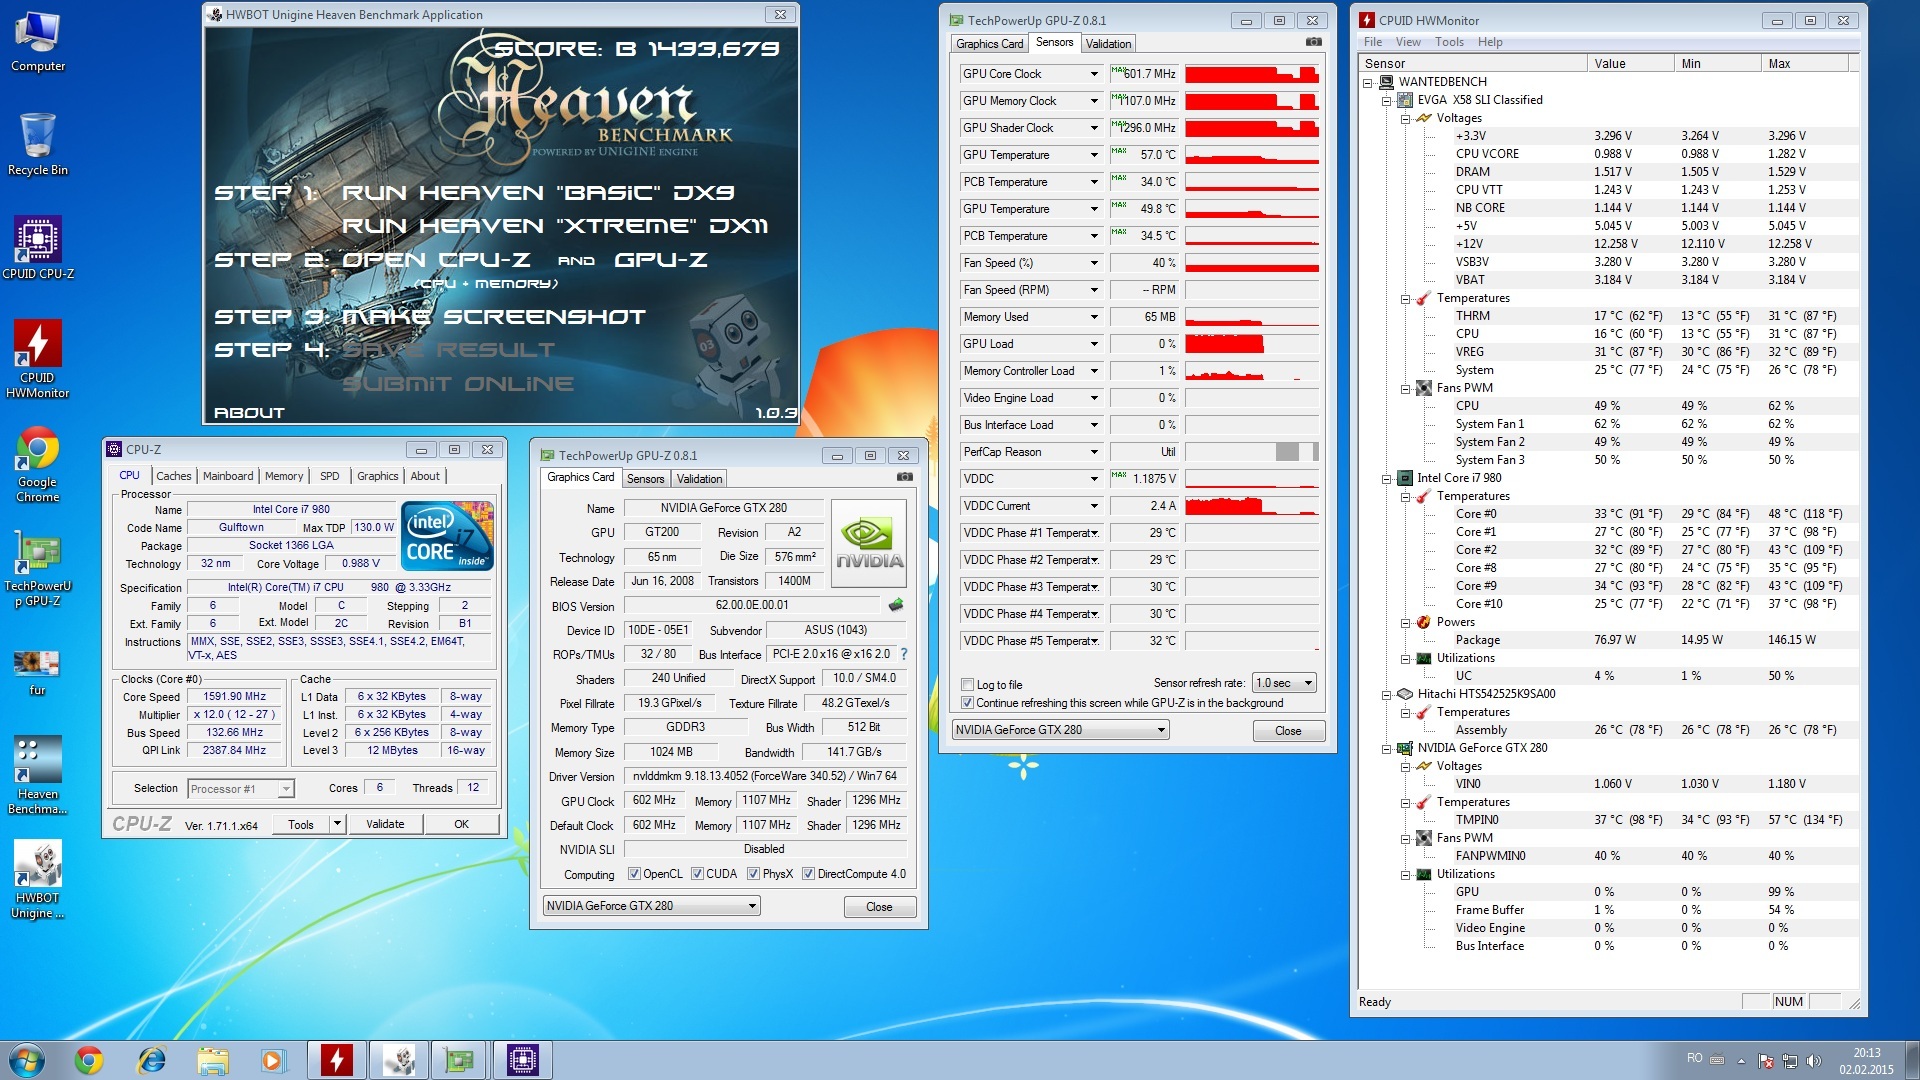Open the PerfCap Reason sensor dropdown
The width and height of the screenshot is (1920, 1080).
pos(1094,452)
